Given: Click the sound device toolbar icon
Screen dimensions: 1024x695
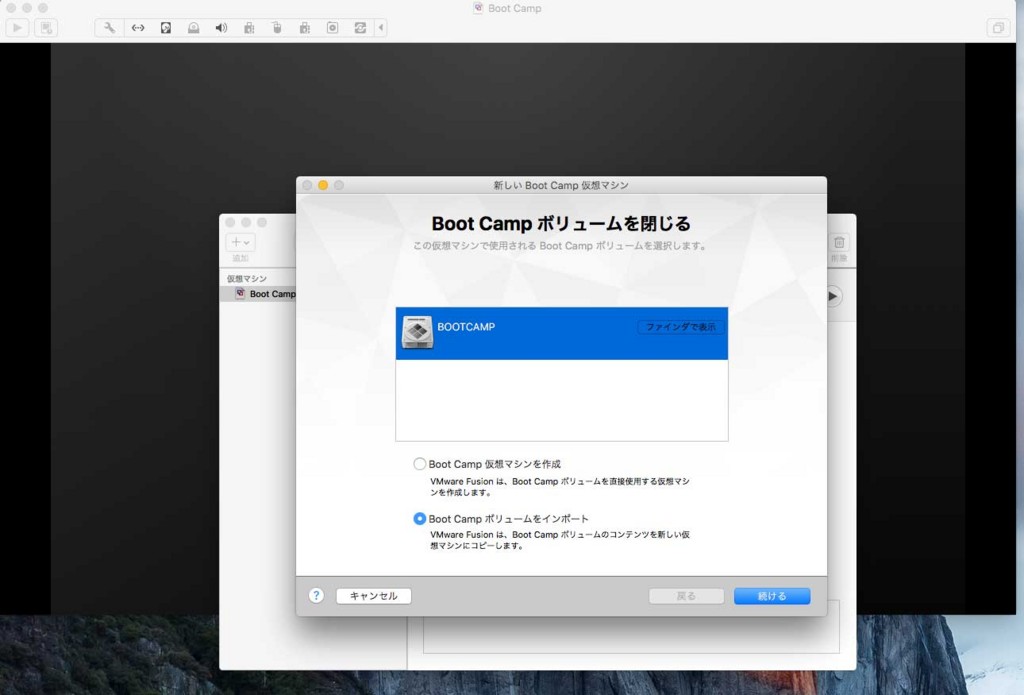Looking at the screenshot, I should [221, 27].
